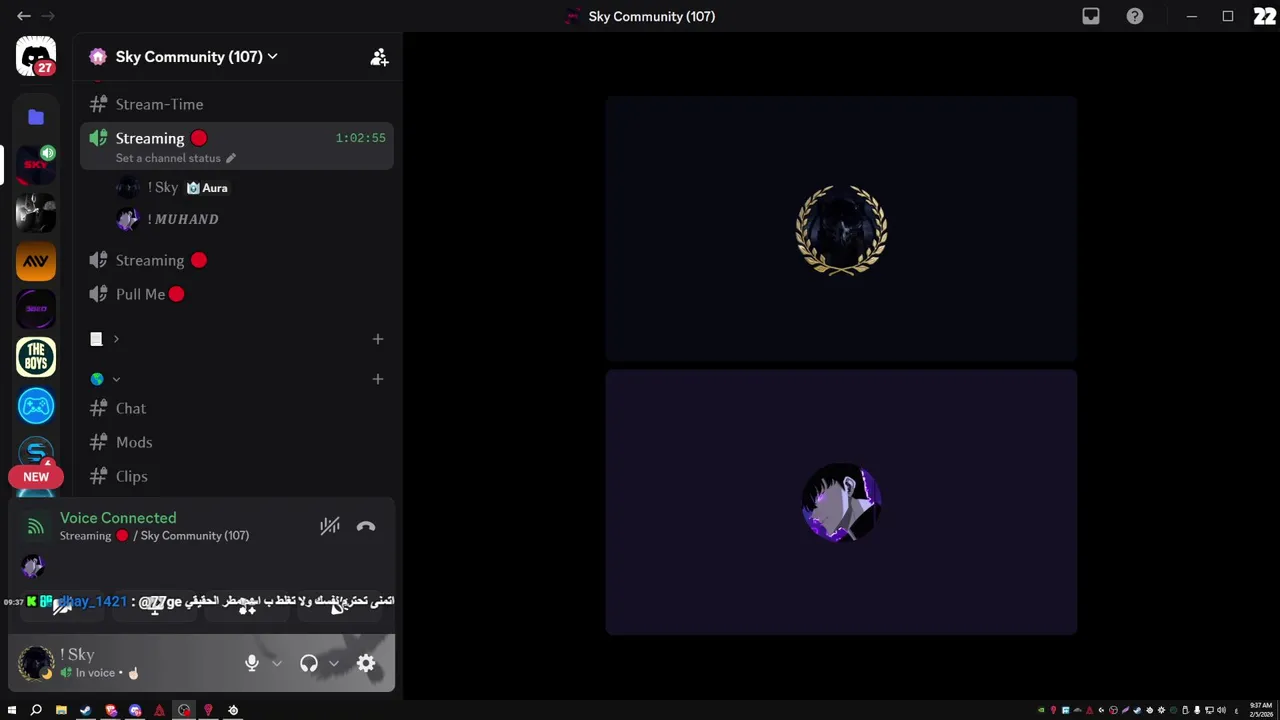Viewport: 1280px width, 720px height.
Task: Join the second Streaming voice channel
Action: [237, 260]
